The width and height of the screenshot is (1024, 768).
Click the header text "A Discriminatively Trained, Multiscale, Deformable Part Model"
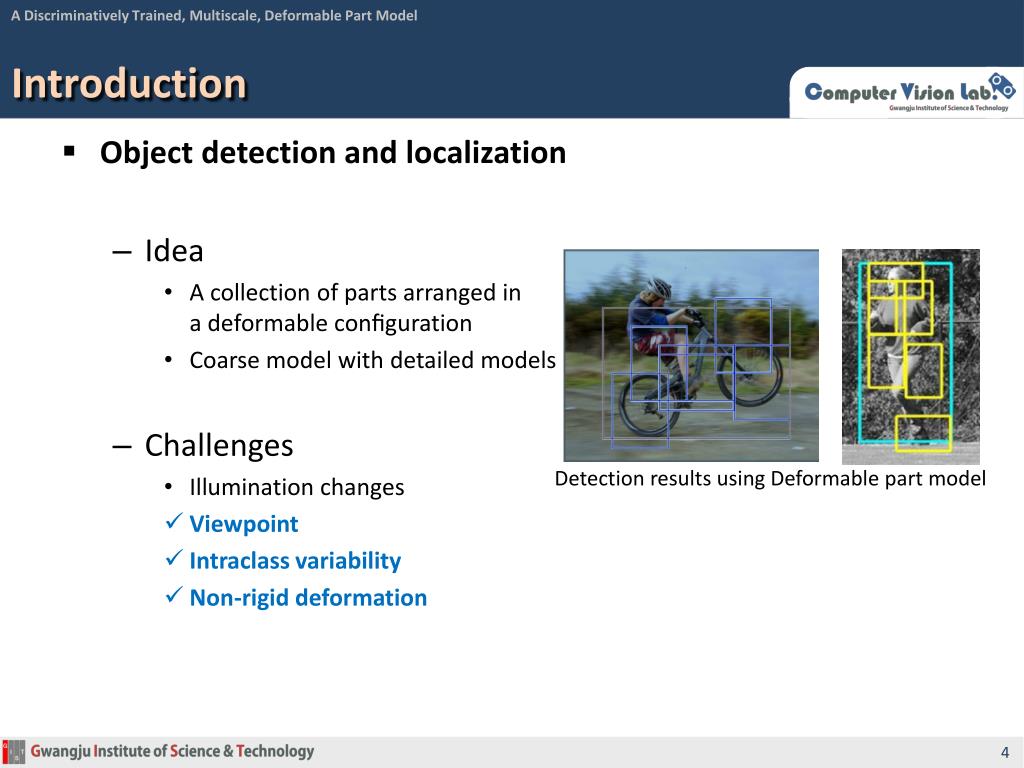214,15
